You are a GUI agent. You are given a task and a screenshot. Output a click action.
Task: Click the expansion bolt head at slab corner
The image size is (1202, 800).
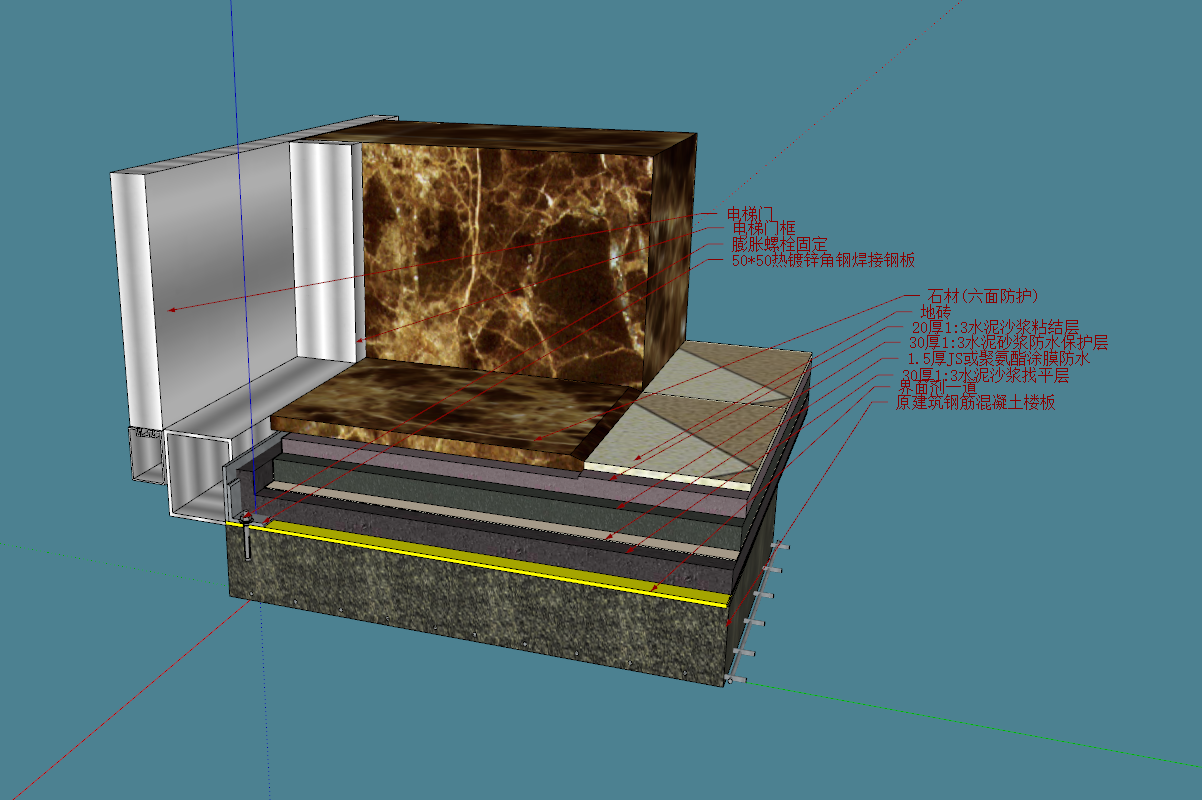(247, 520)
